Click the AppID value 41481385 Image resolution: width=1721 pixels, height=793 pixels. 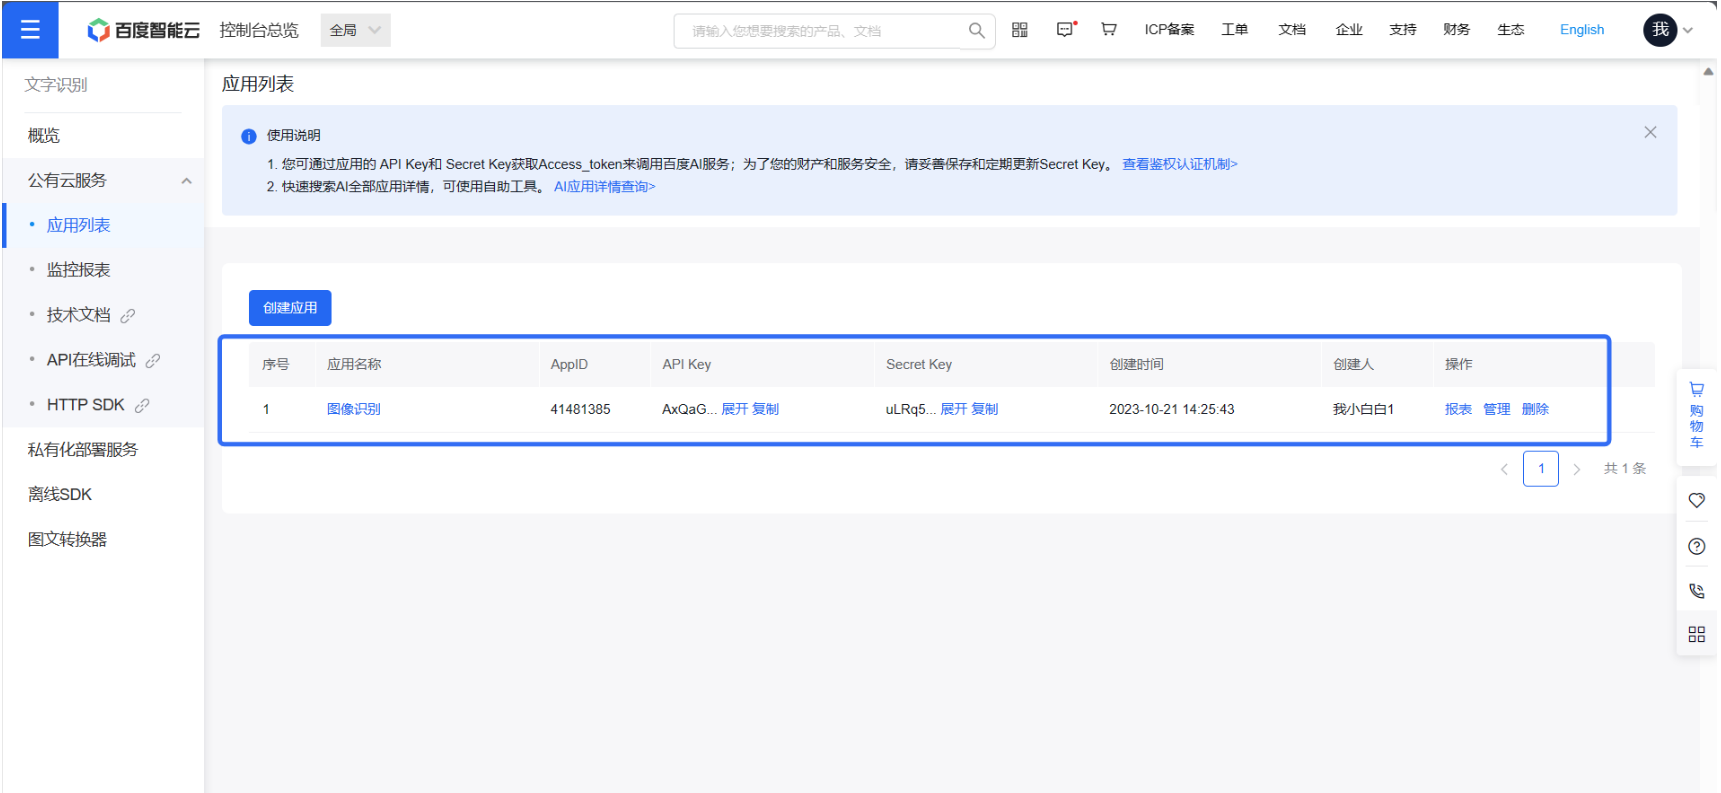pos(580,409)
